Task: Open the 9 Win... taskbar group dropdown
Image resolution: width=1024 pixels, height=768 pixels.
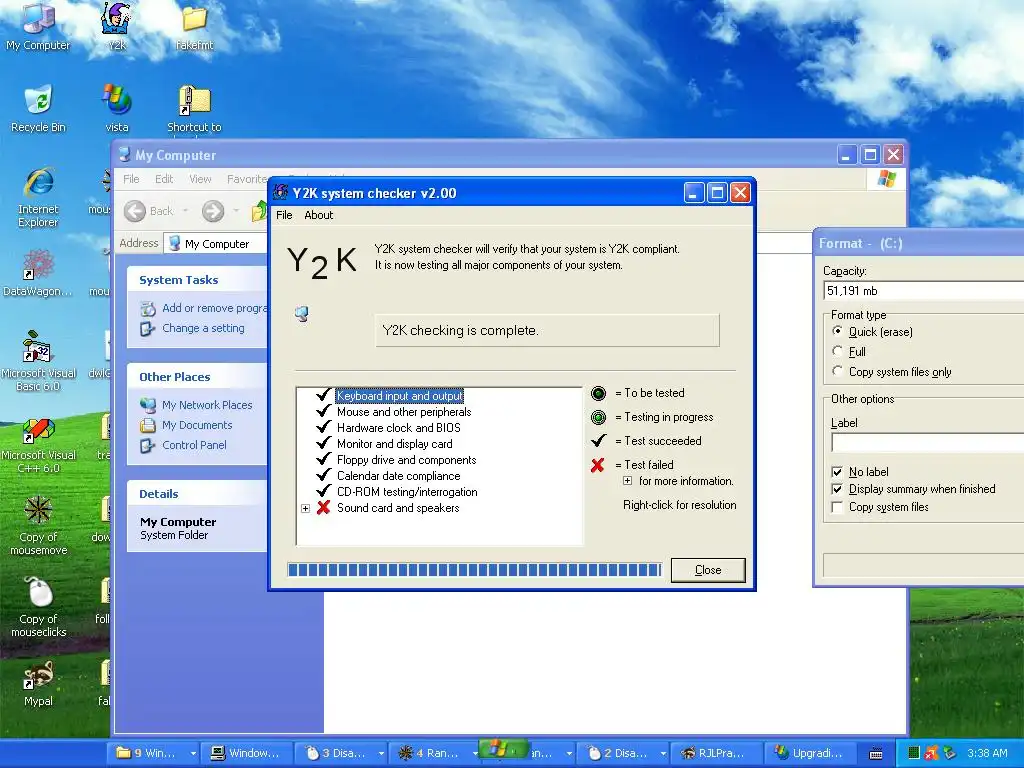Action: click(x=193, y=754)
